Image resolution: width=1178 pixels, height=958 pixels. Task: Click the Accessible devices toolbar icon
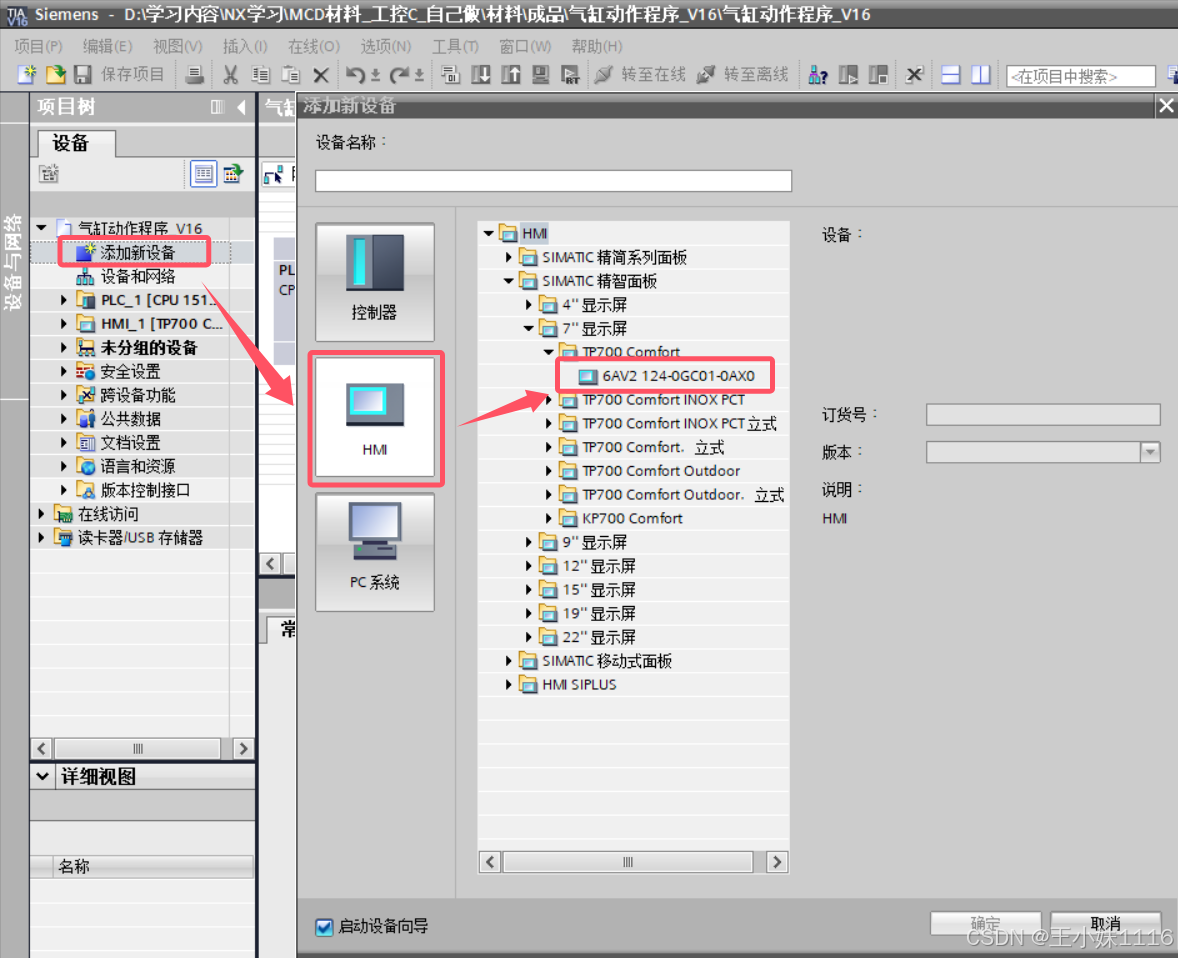(817, 74)
